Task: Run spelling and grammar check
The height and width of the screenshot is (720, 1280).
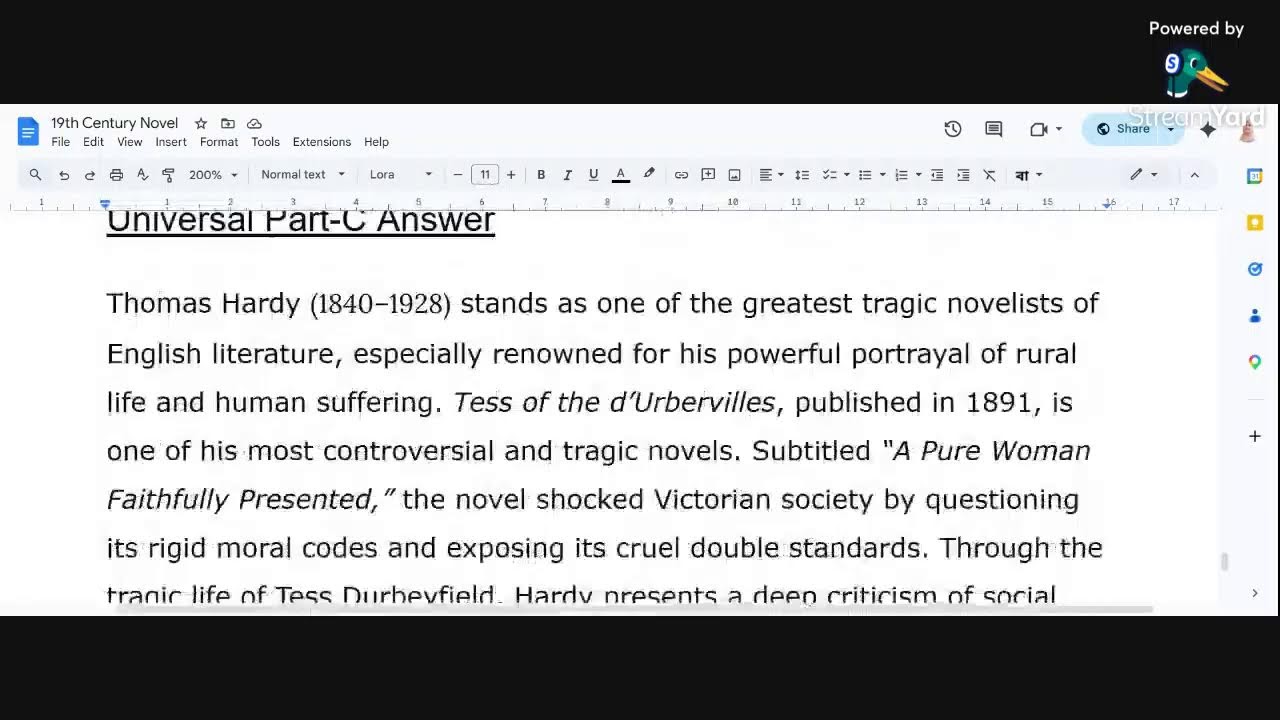Action: coord(142,175)
